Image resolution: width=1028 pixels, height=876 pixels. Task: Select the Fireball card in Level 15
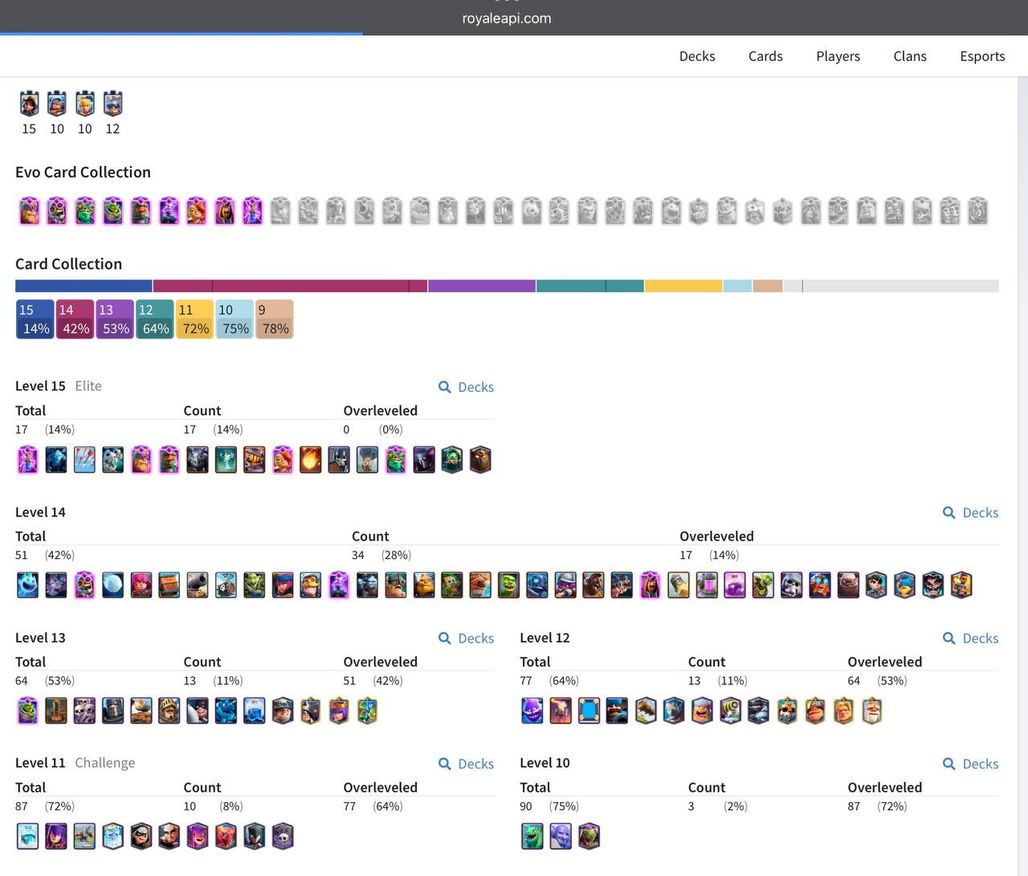tap(311, 460)
